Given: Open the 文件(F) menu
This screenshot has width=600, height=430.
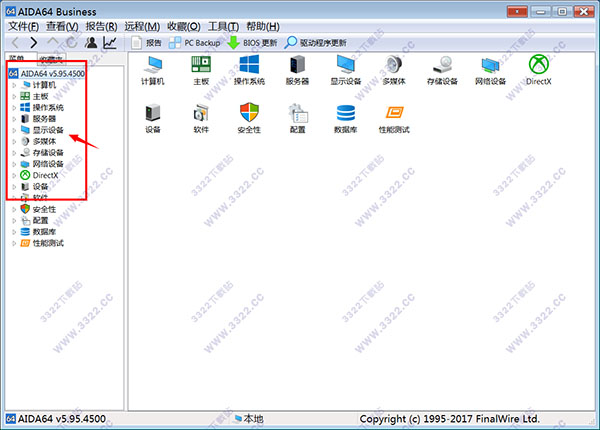Looking at the screenshot, I should click(24, 26).
